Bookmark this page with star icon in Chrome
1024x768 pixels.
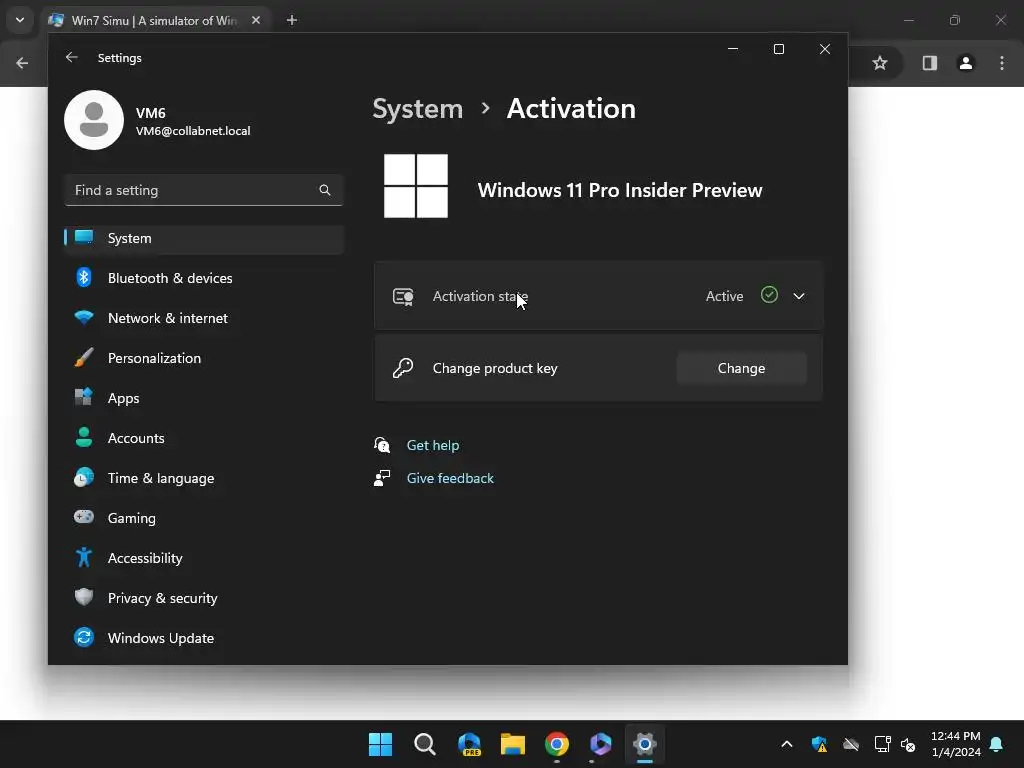click(x=880, y=63)
